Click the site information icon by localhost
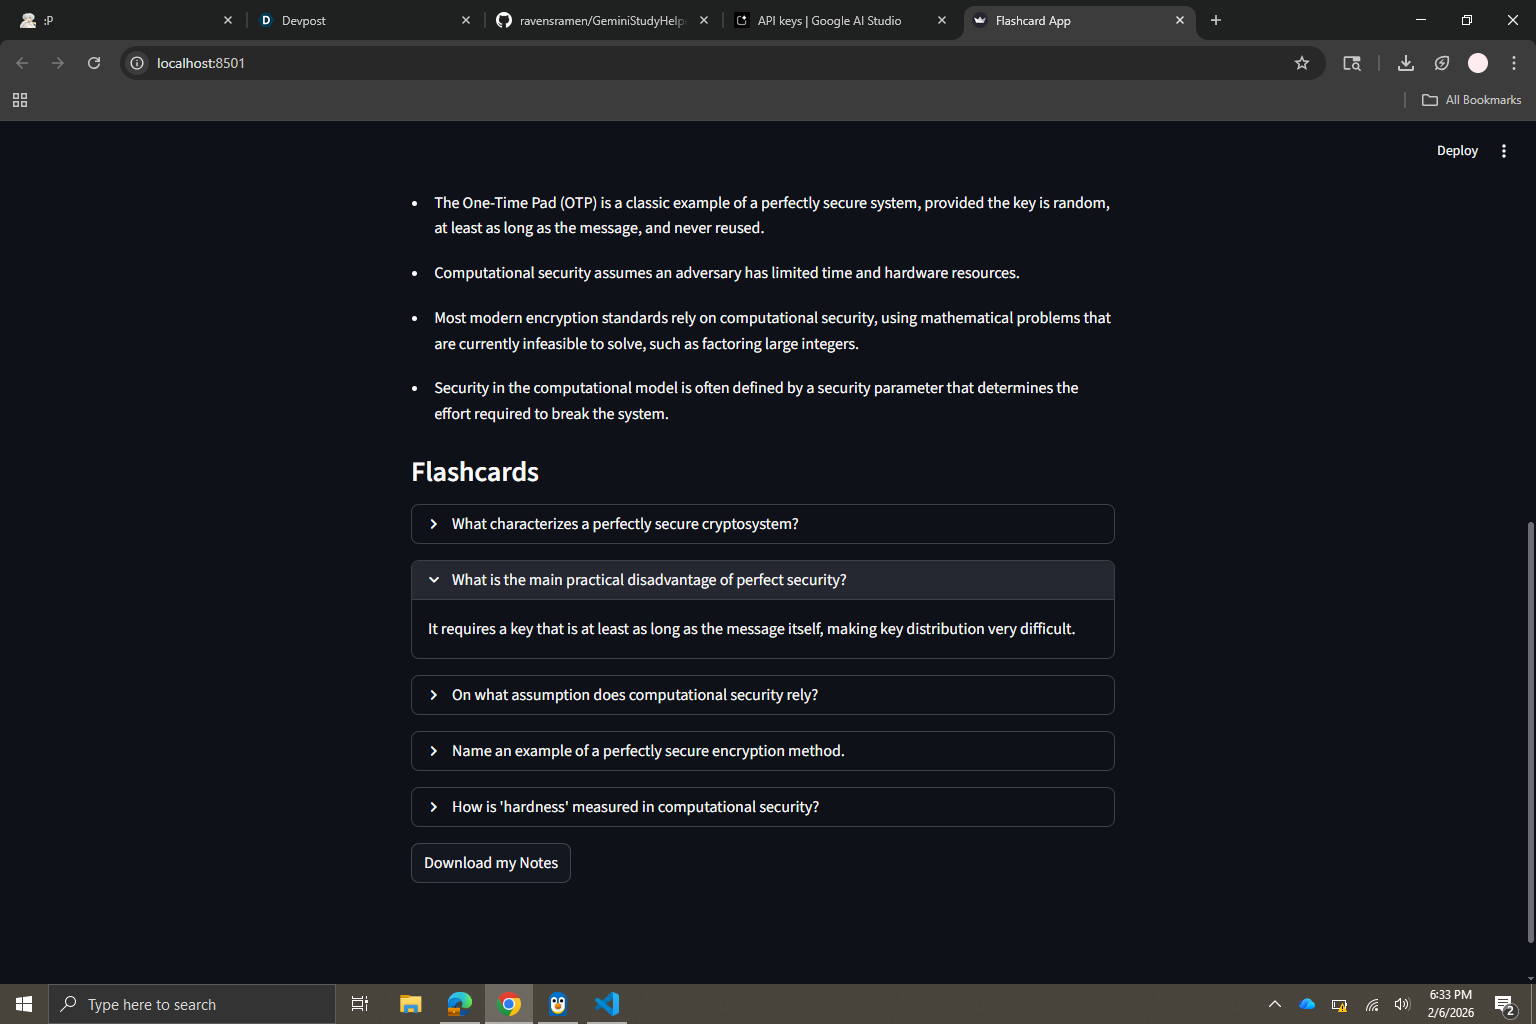 [x=137, y=63]
